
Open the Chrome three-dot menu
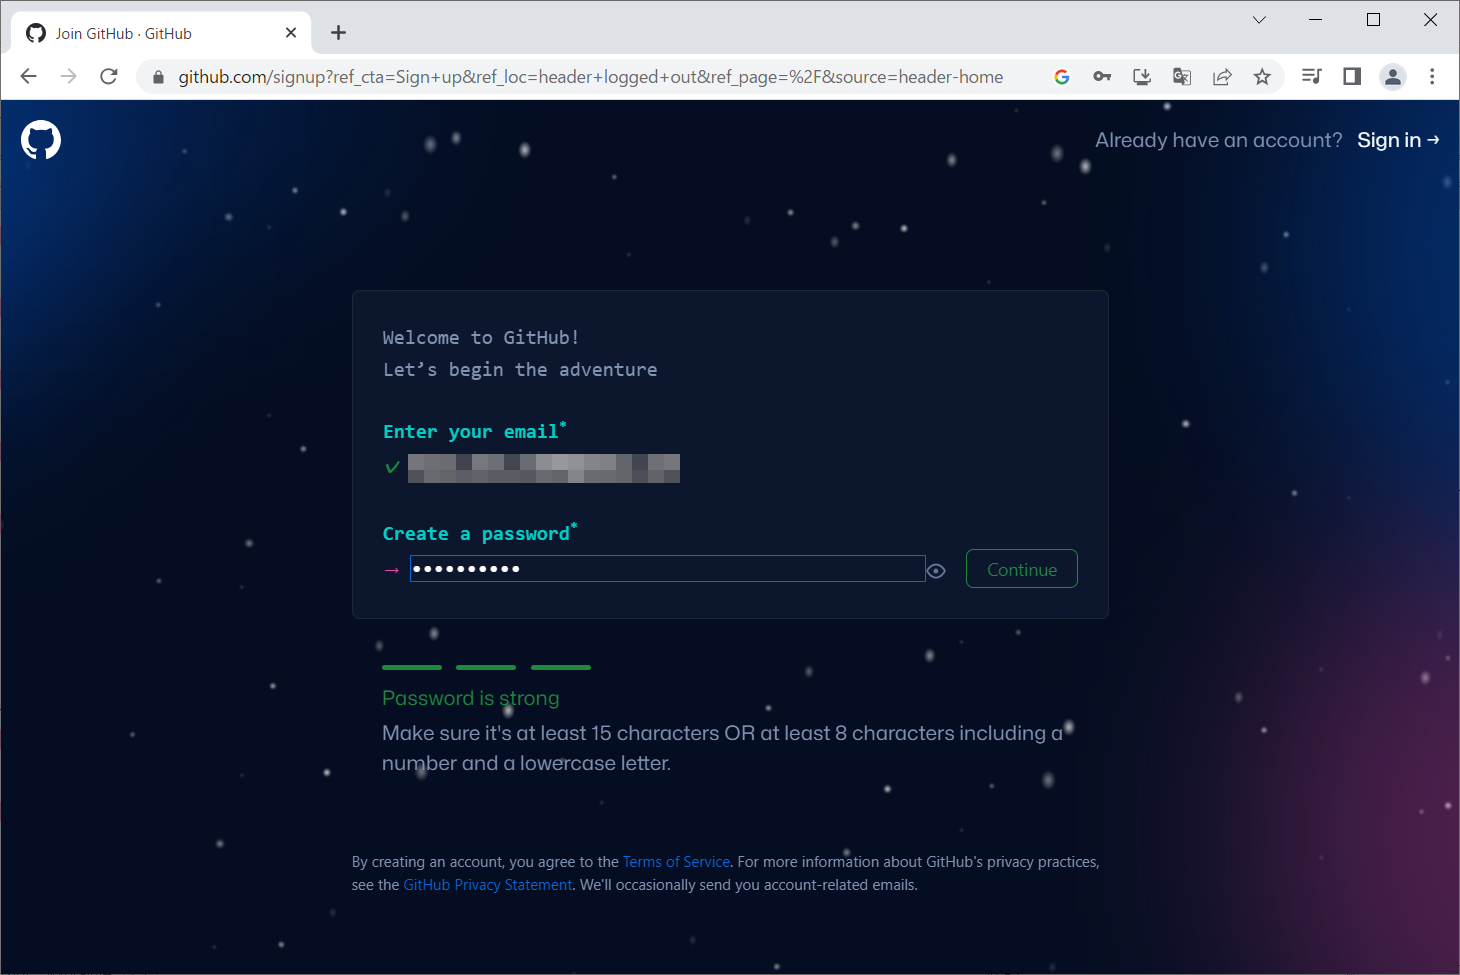click(1432, 77)
